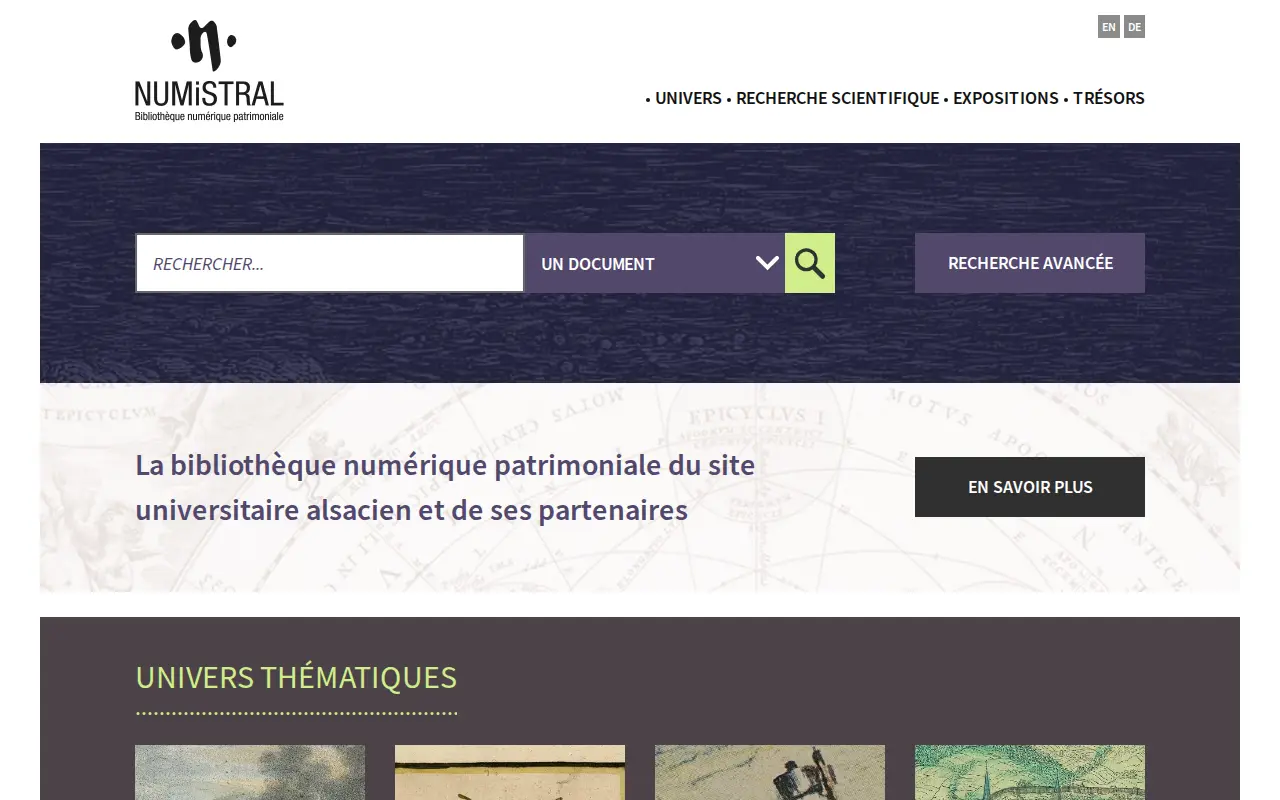Click the Univers thématiques heading
Screen dimensions: 1280x800
296,678
